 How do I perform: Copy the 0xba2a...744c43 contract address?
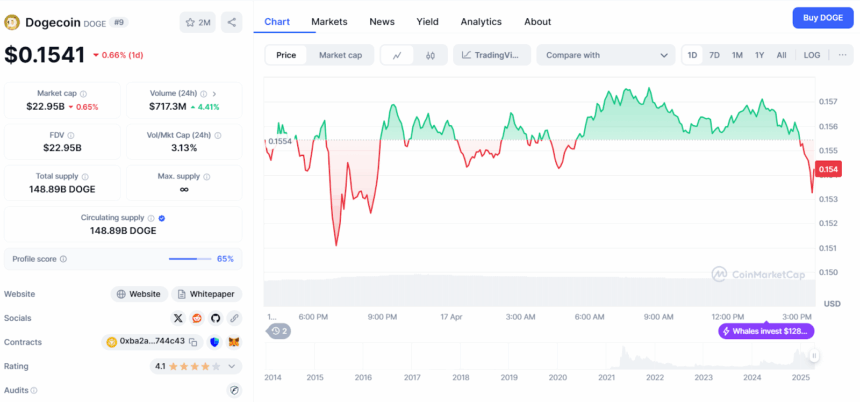coord(193,342)
